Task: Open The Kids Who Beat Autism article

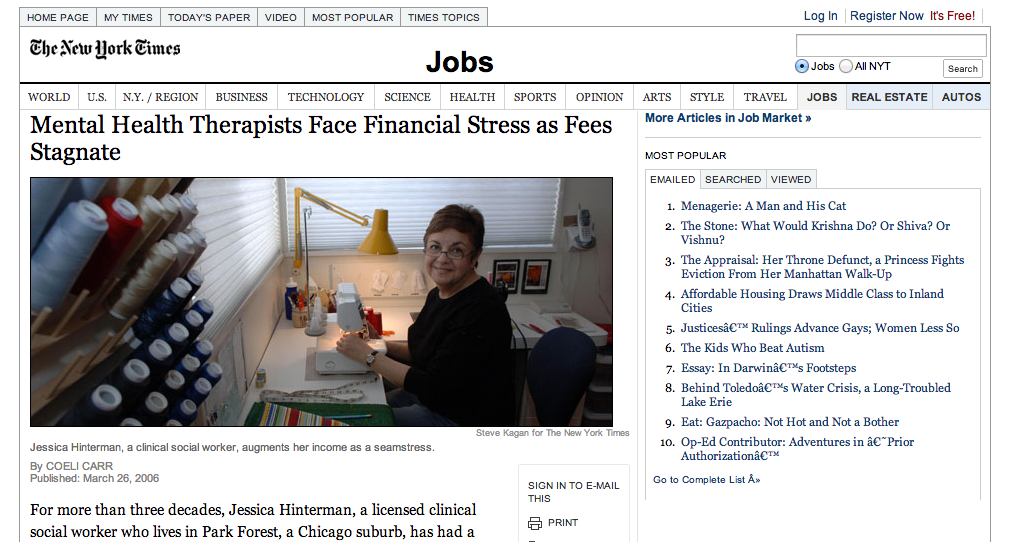Action: (753, 348)
